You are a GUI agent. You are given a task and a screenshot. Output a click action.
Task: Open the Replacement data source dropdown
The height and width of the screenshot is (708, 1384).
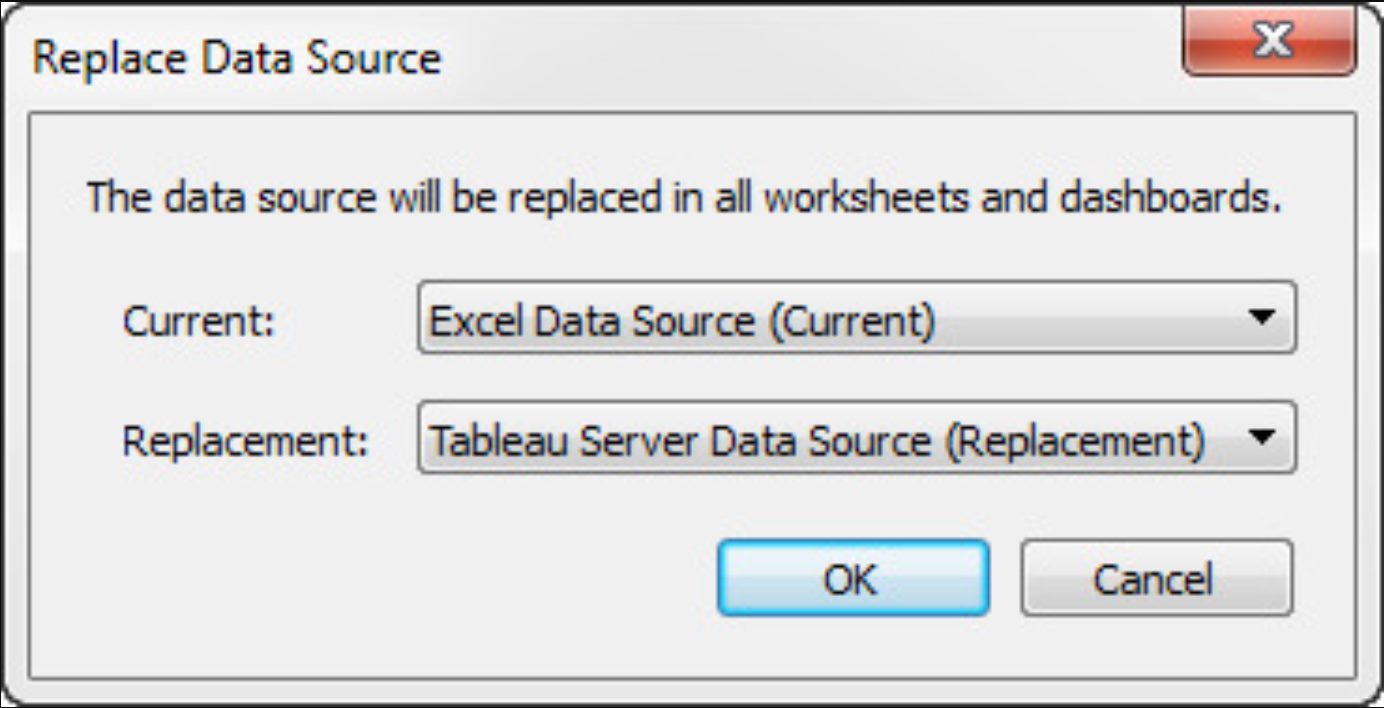(x=856, y=439)
